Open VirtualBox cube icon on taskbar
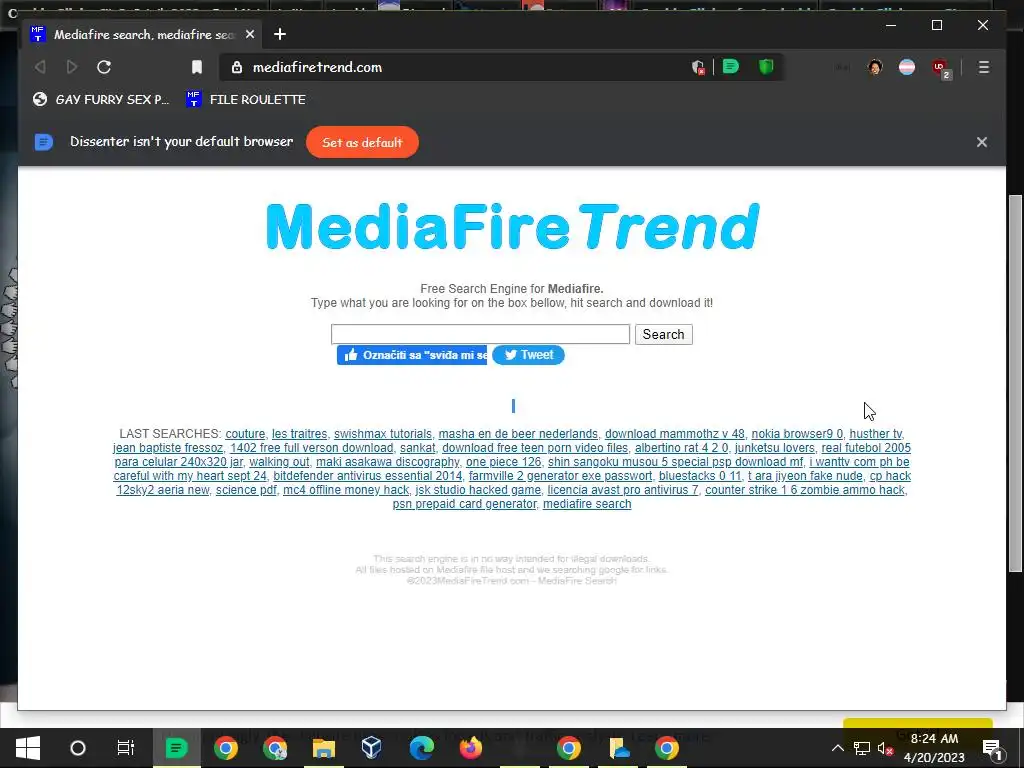The width and height of the screenshot is (1024, 768). pyautogui.click(x=372, y=748)
